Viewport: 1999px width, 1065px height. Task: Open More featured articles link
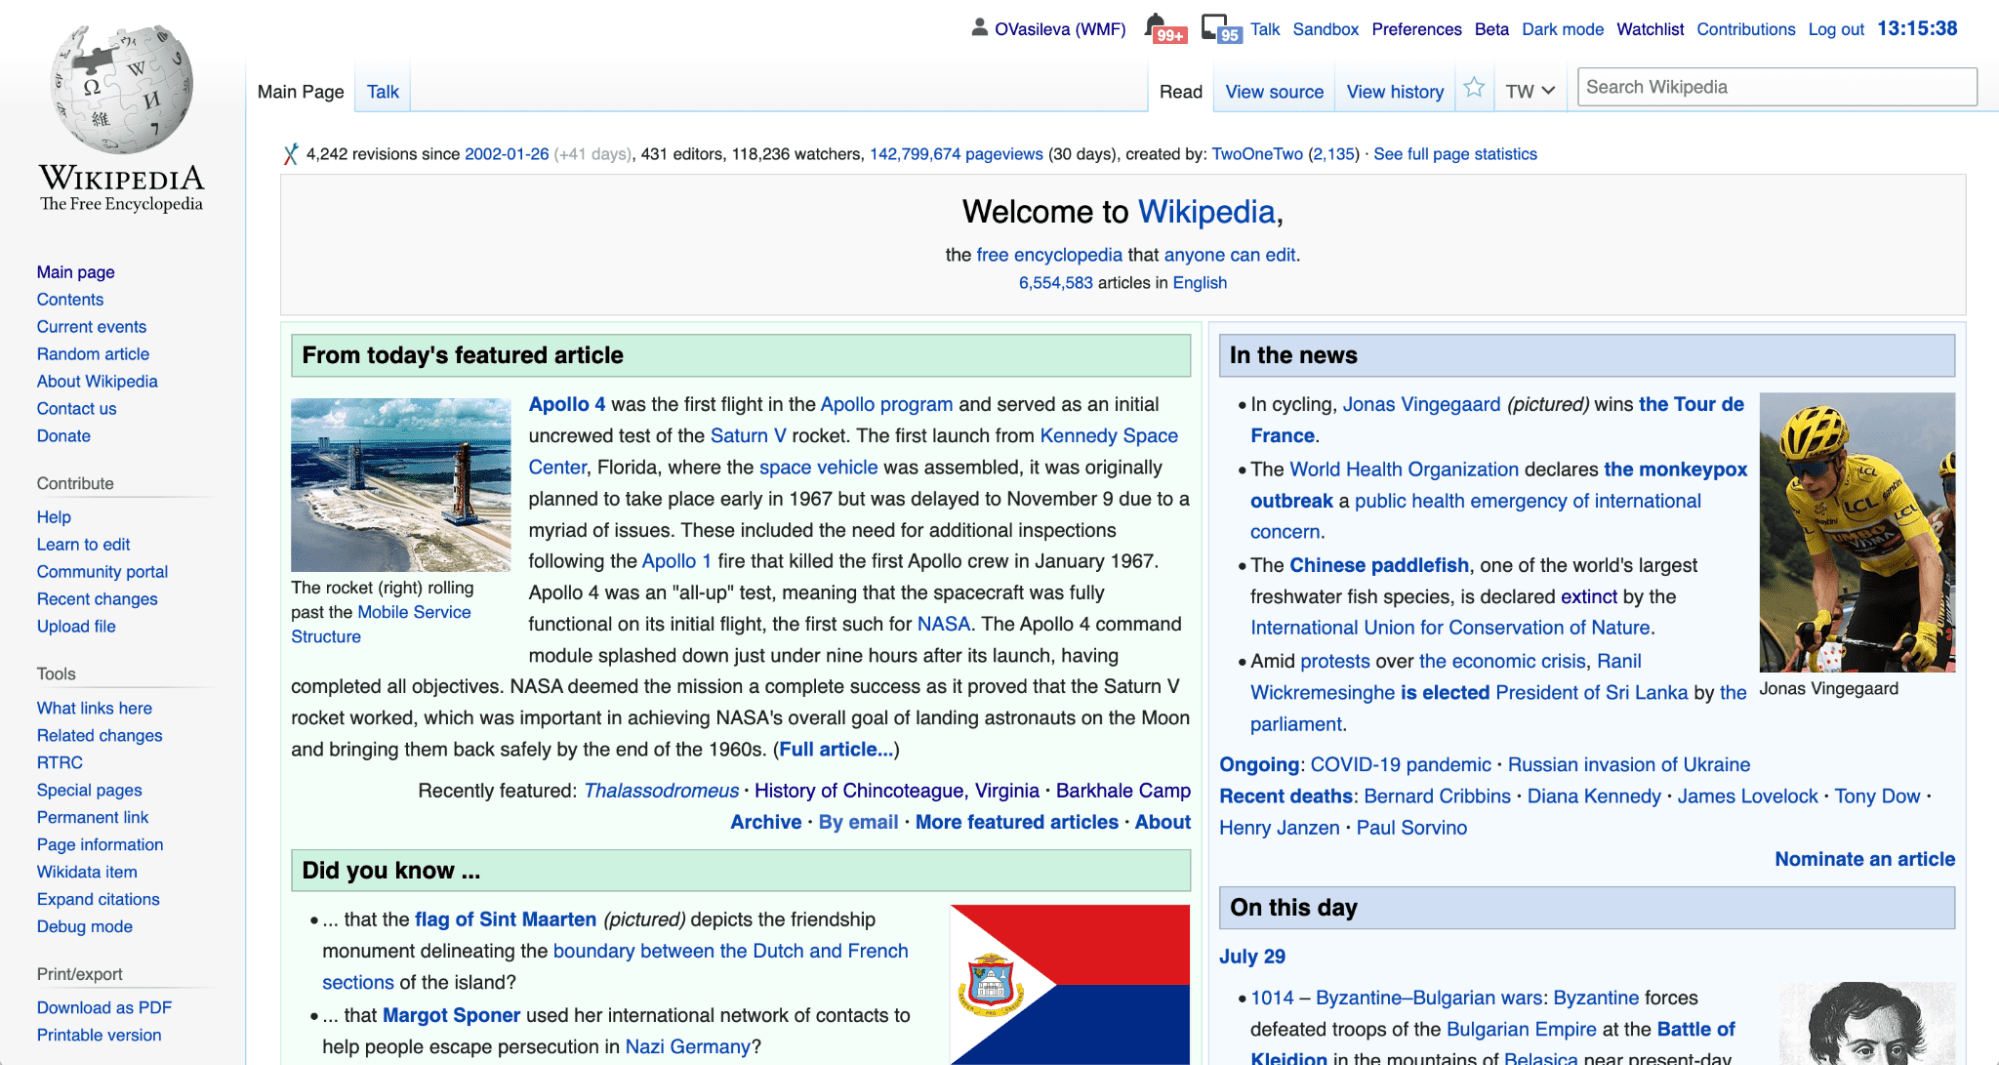pos(1016,821)
